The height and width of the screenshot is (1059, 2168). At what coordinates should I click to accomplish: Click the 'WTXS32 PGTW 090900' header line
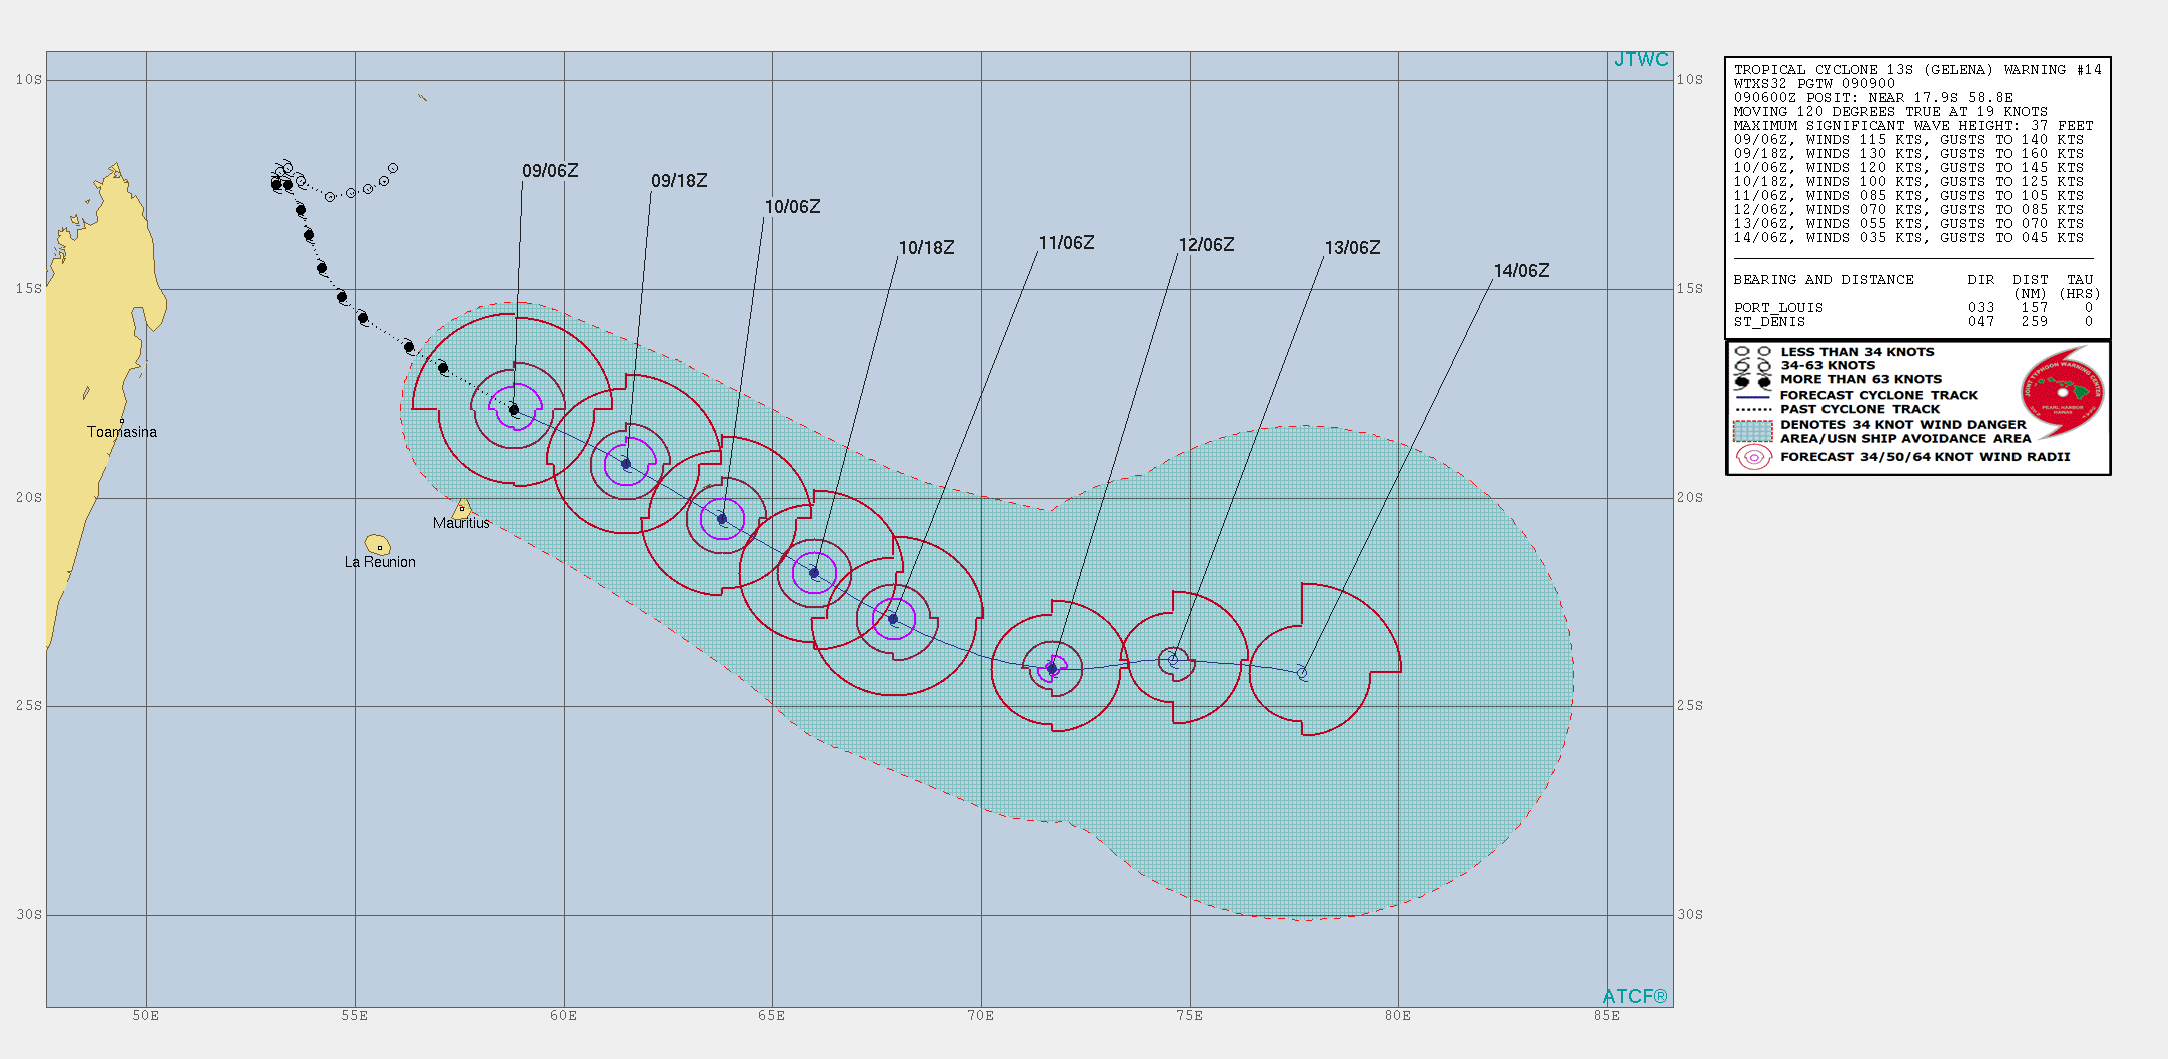click(x=1814, y=84)
